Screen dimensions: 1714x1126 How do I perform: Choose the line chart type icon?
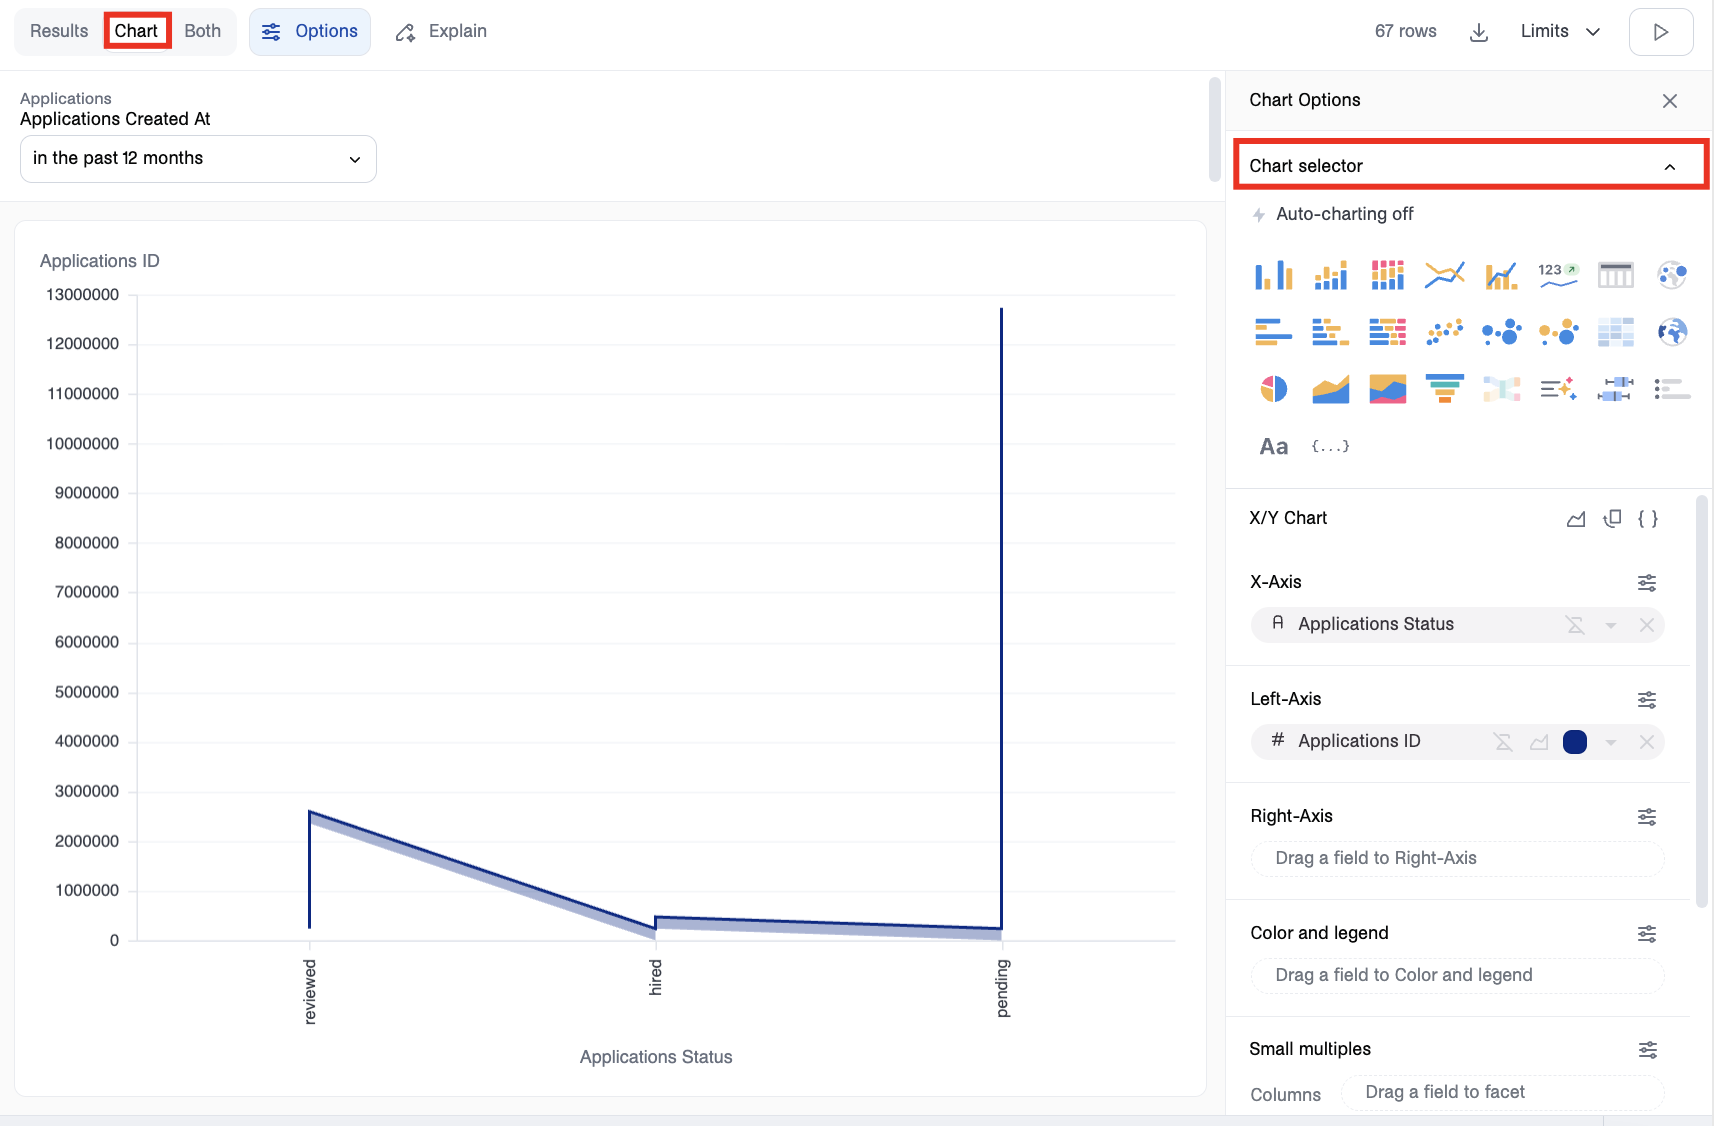point(1444,275)
